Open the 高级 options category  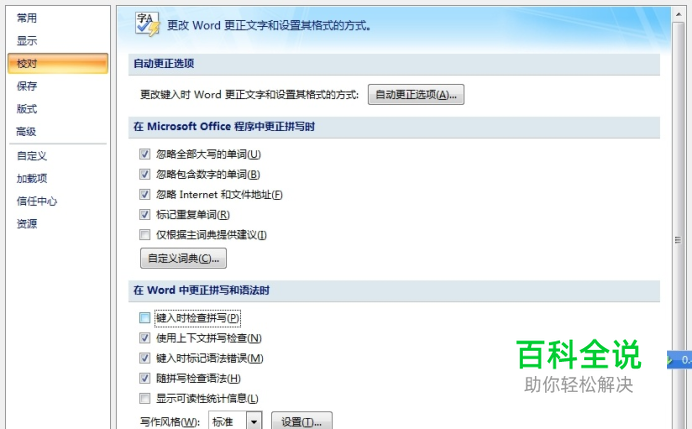click(x=26, y=132)
